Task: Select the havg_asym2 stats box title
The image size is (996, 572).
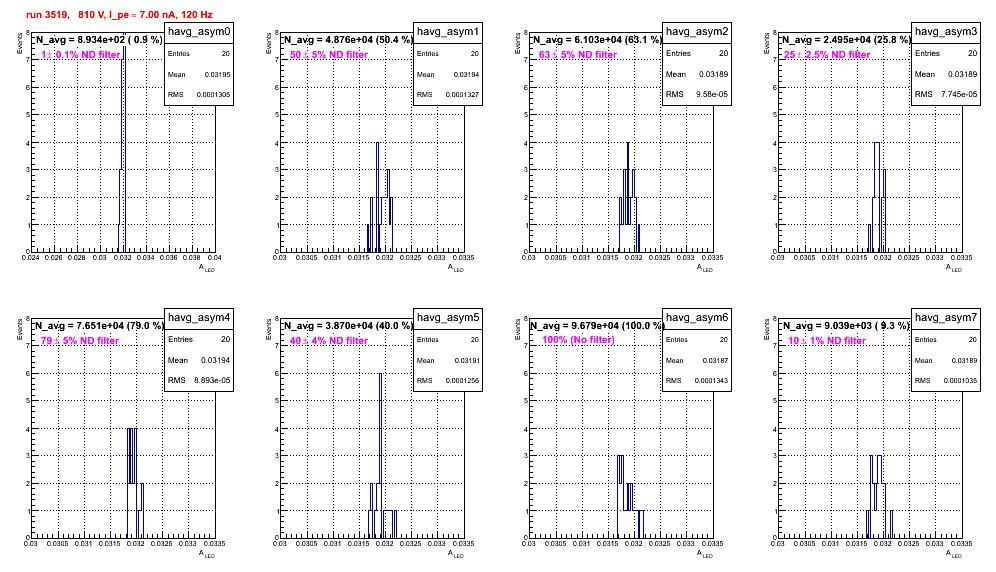Action: (697, 32)
